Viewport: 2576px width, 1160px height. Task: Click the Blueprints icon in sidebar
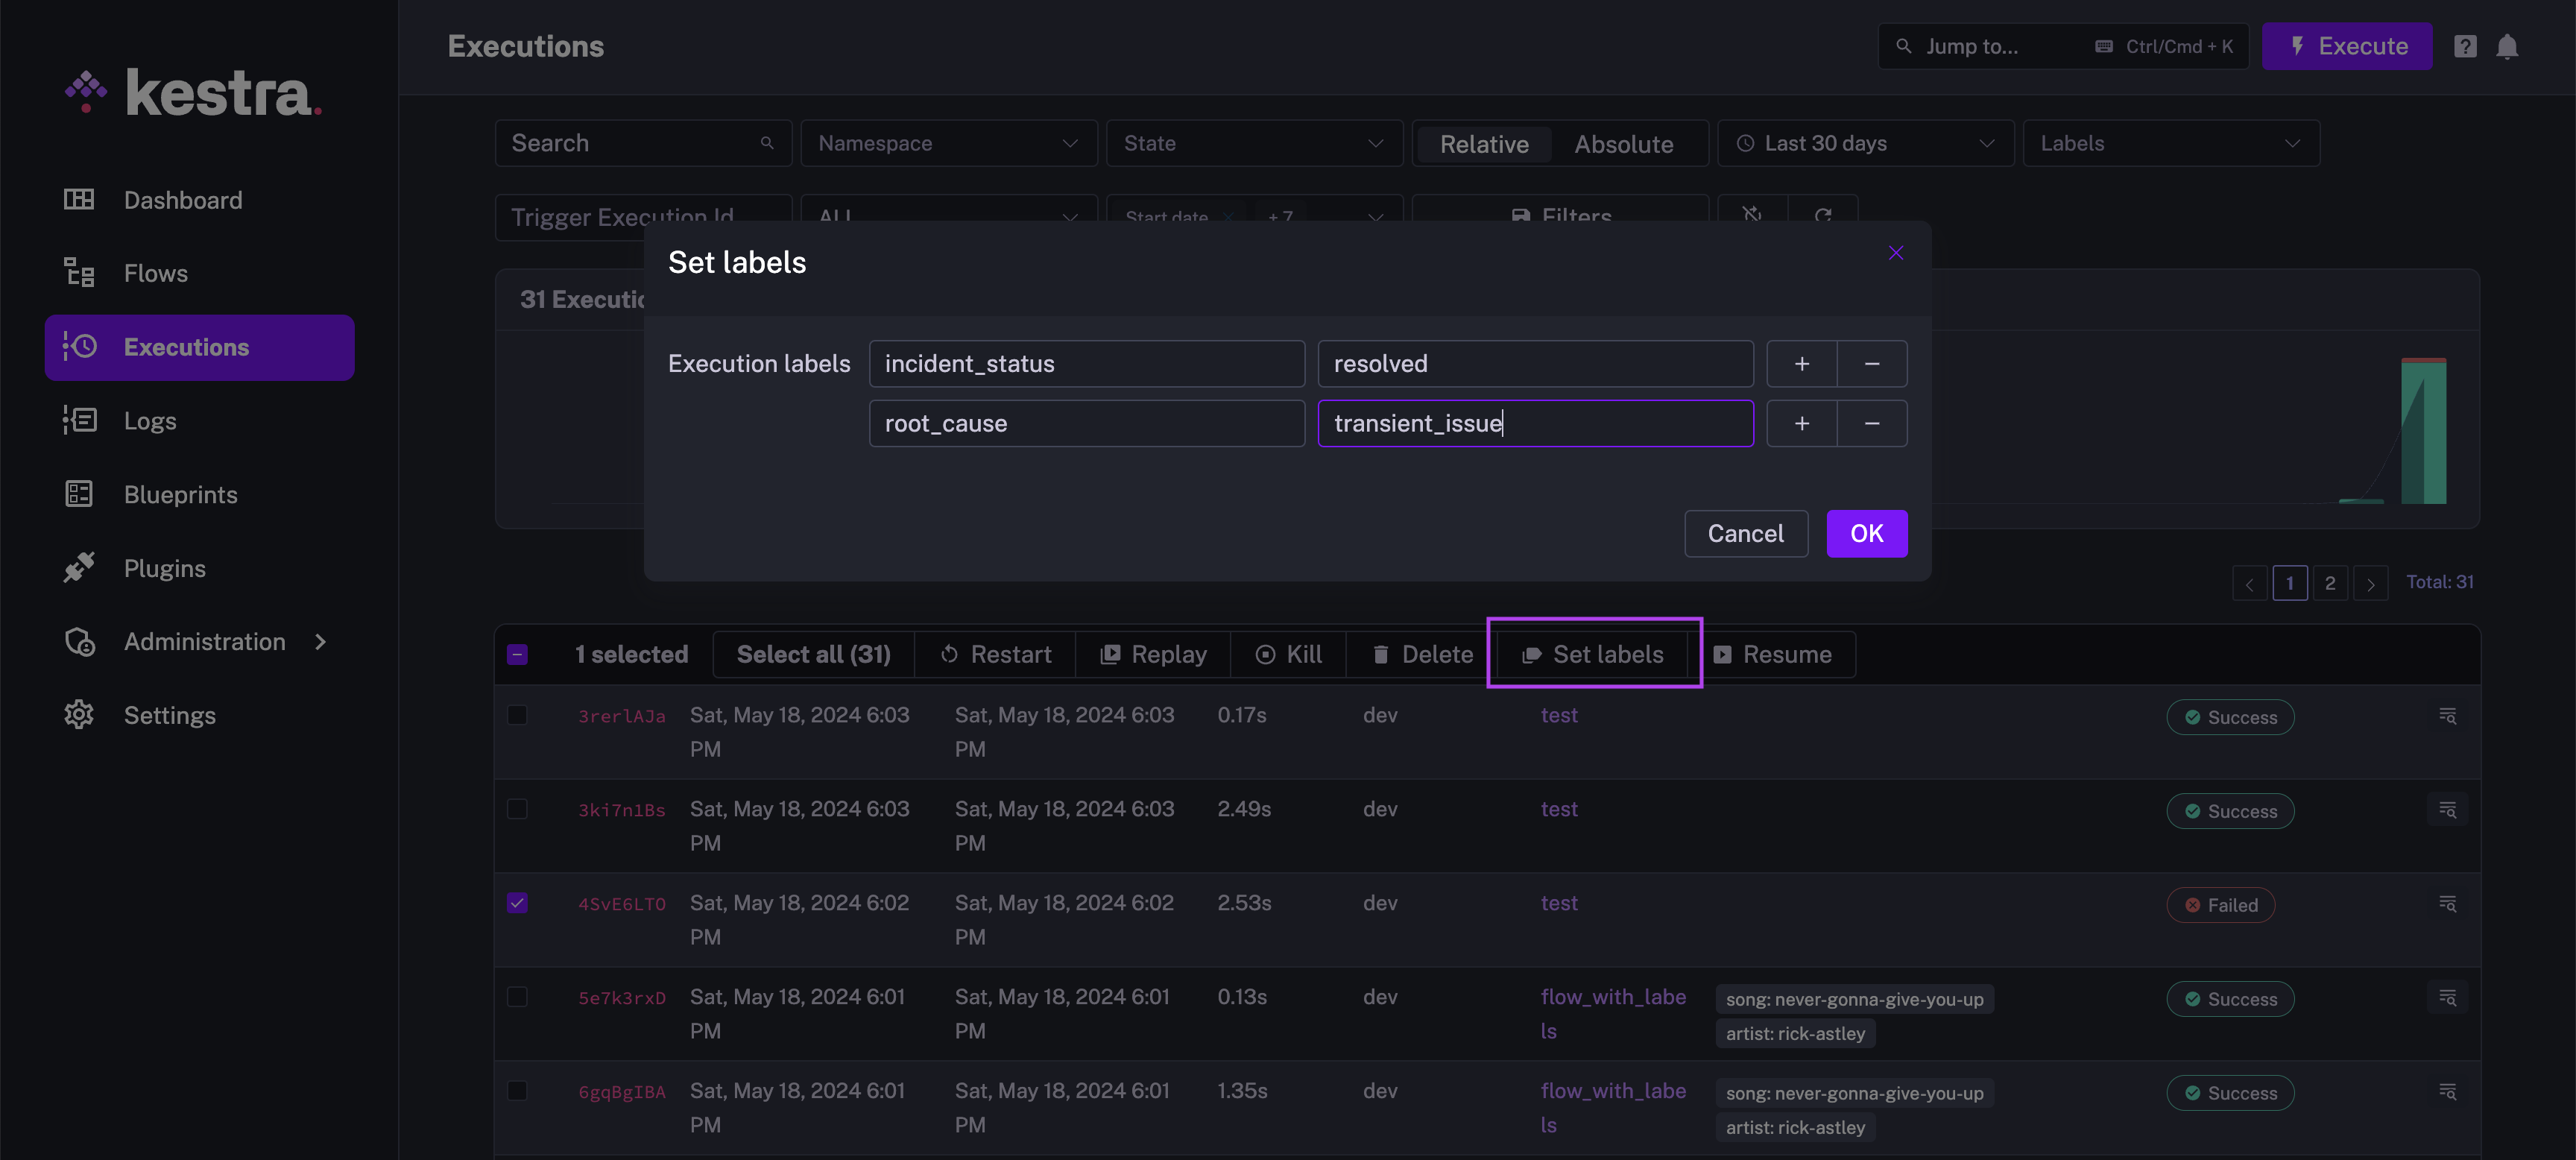(79, 495)
